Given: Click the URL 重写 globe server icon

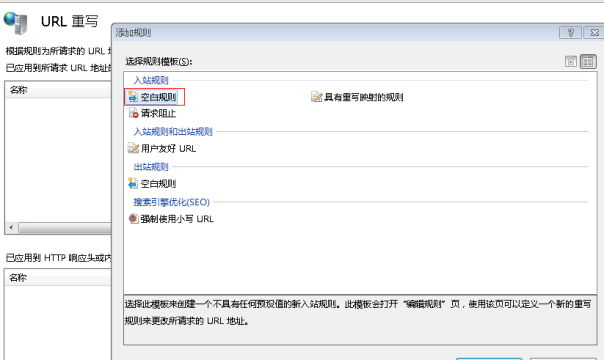Looking at the screenshot, I should tap(16, 23).
